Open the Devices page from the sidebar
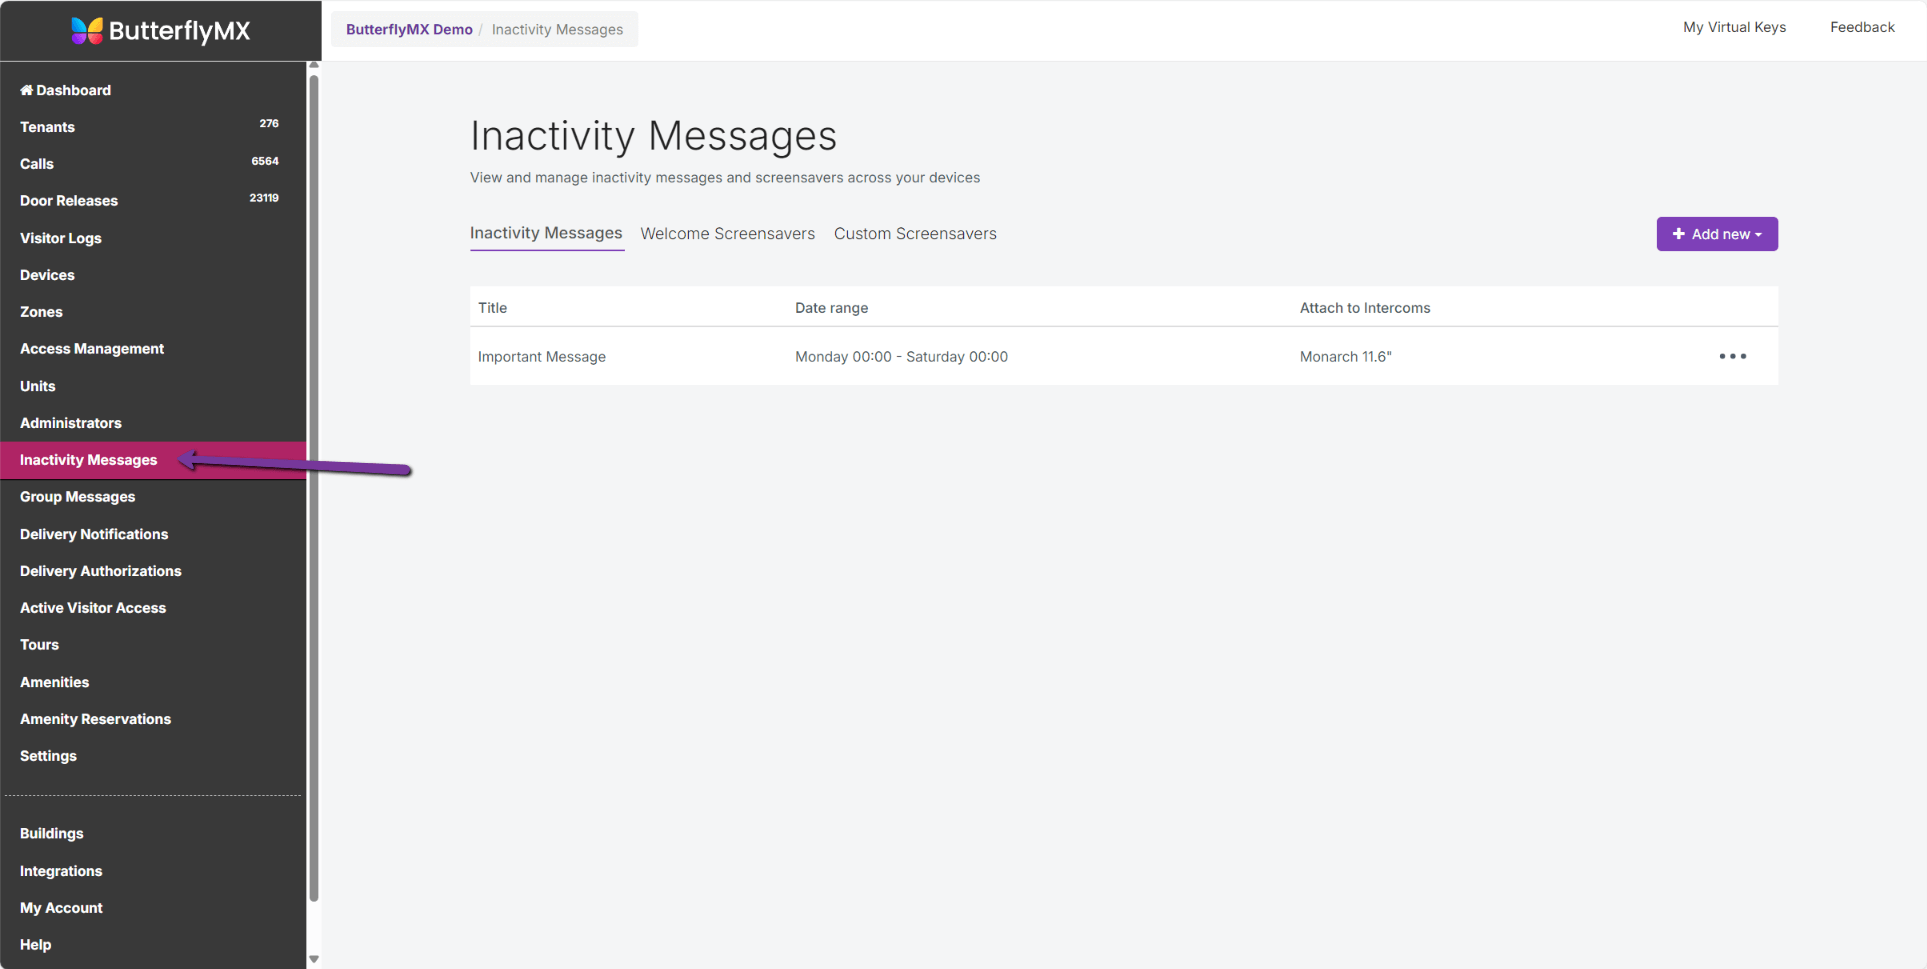The height and width of the screenshot is (969, 1927). (x=46, y=275)
